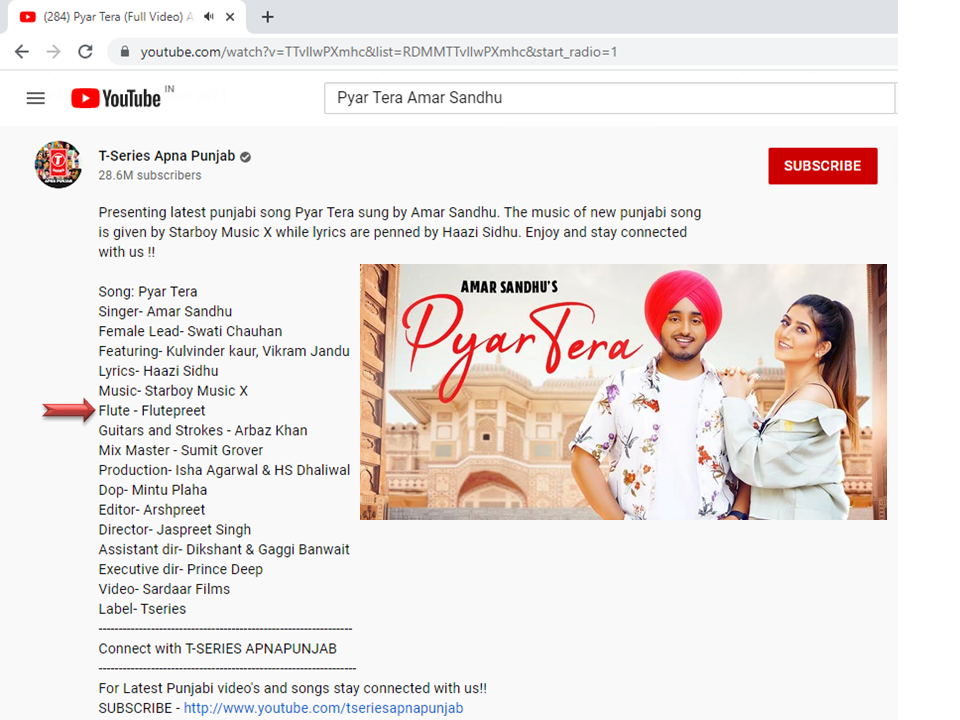
Task: Focus the browser address bar URL
Action: 378,52
